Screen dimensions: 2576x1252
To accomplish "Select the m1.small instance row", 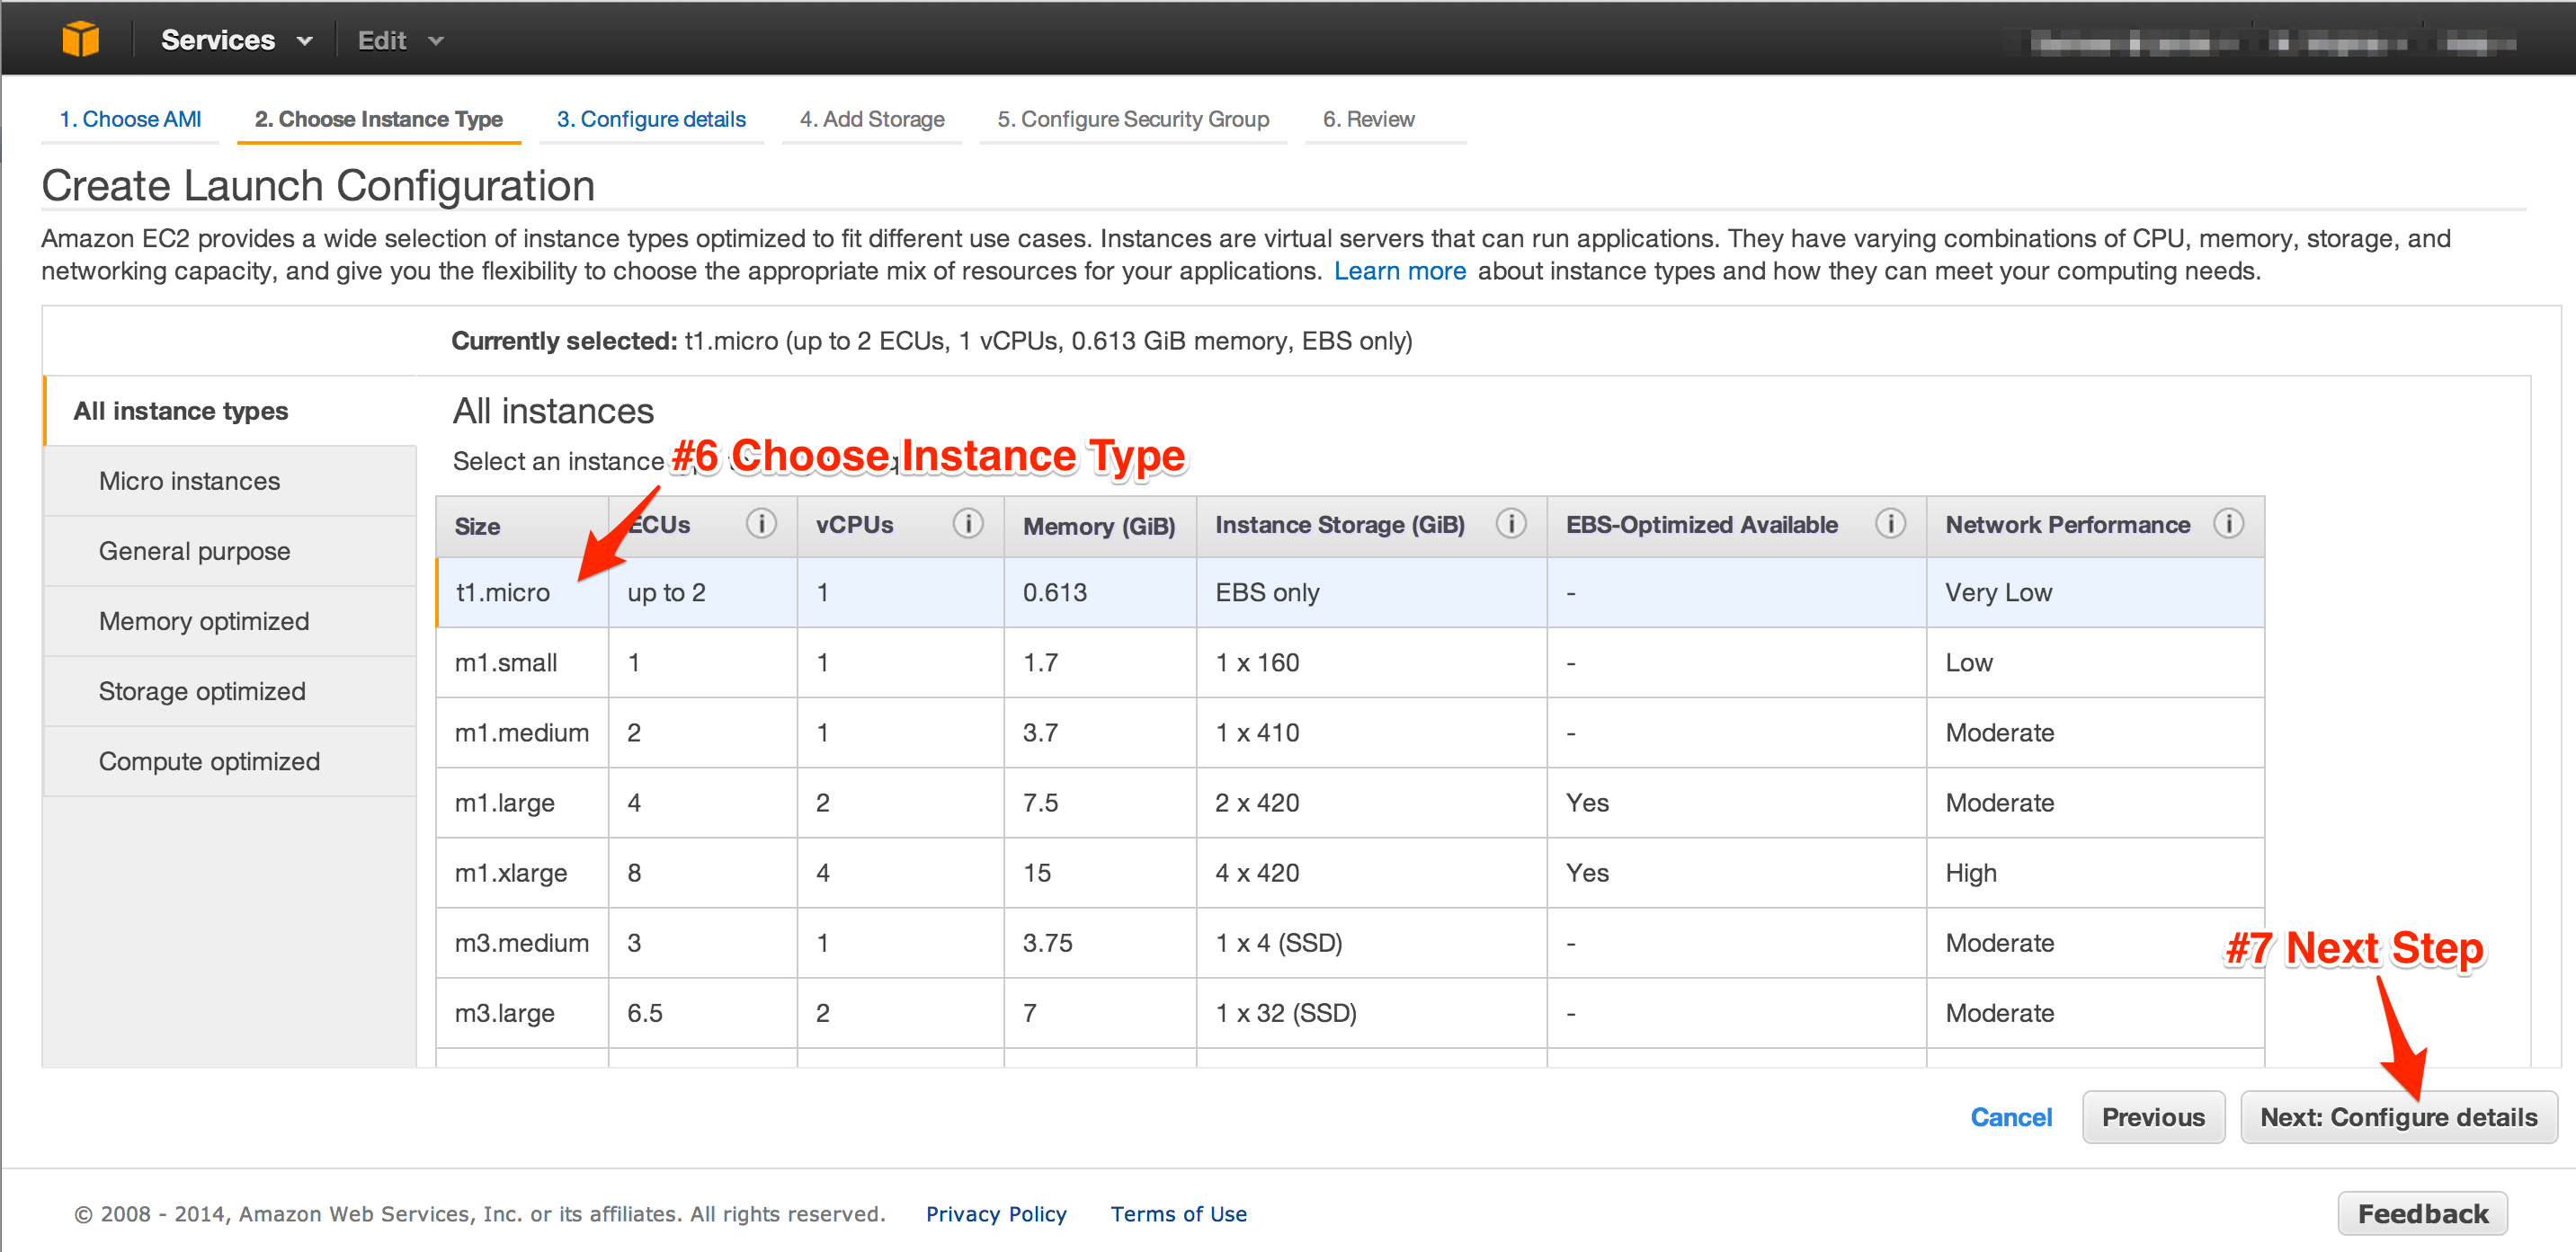I will click(1350, 662).
